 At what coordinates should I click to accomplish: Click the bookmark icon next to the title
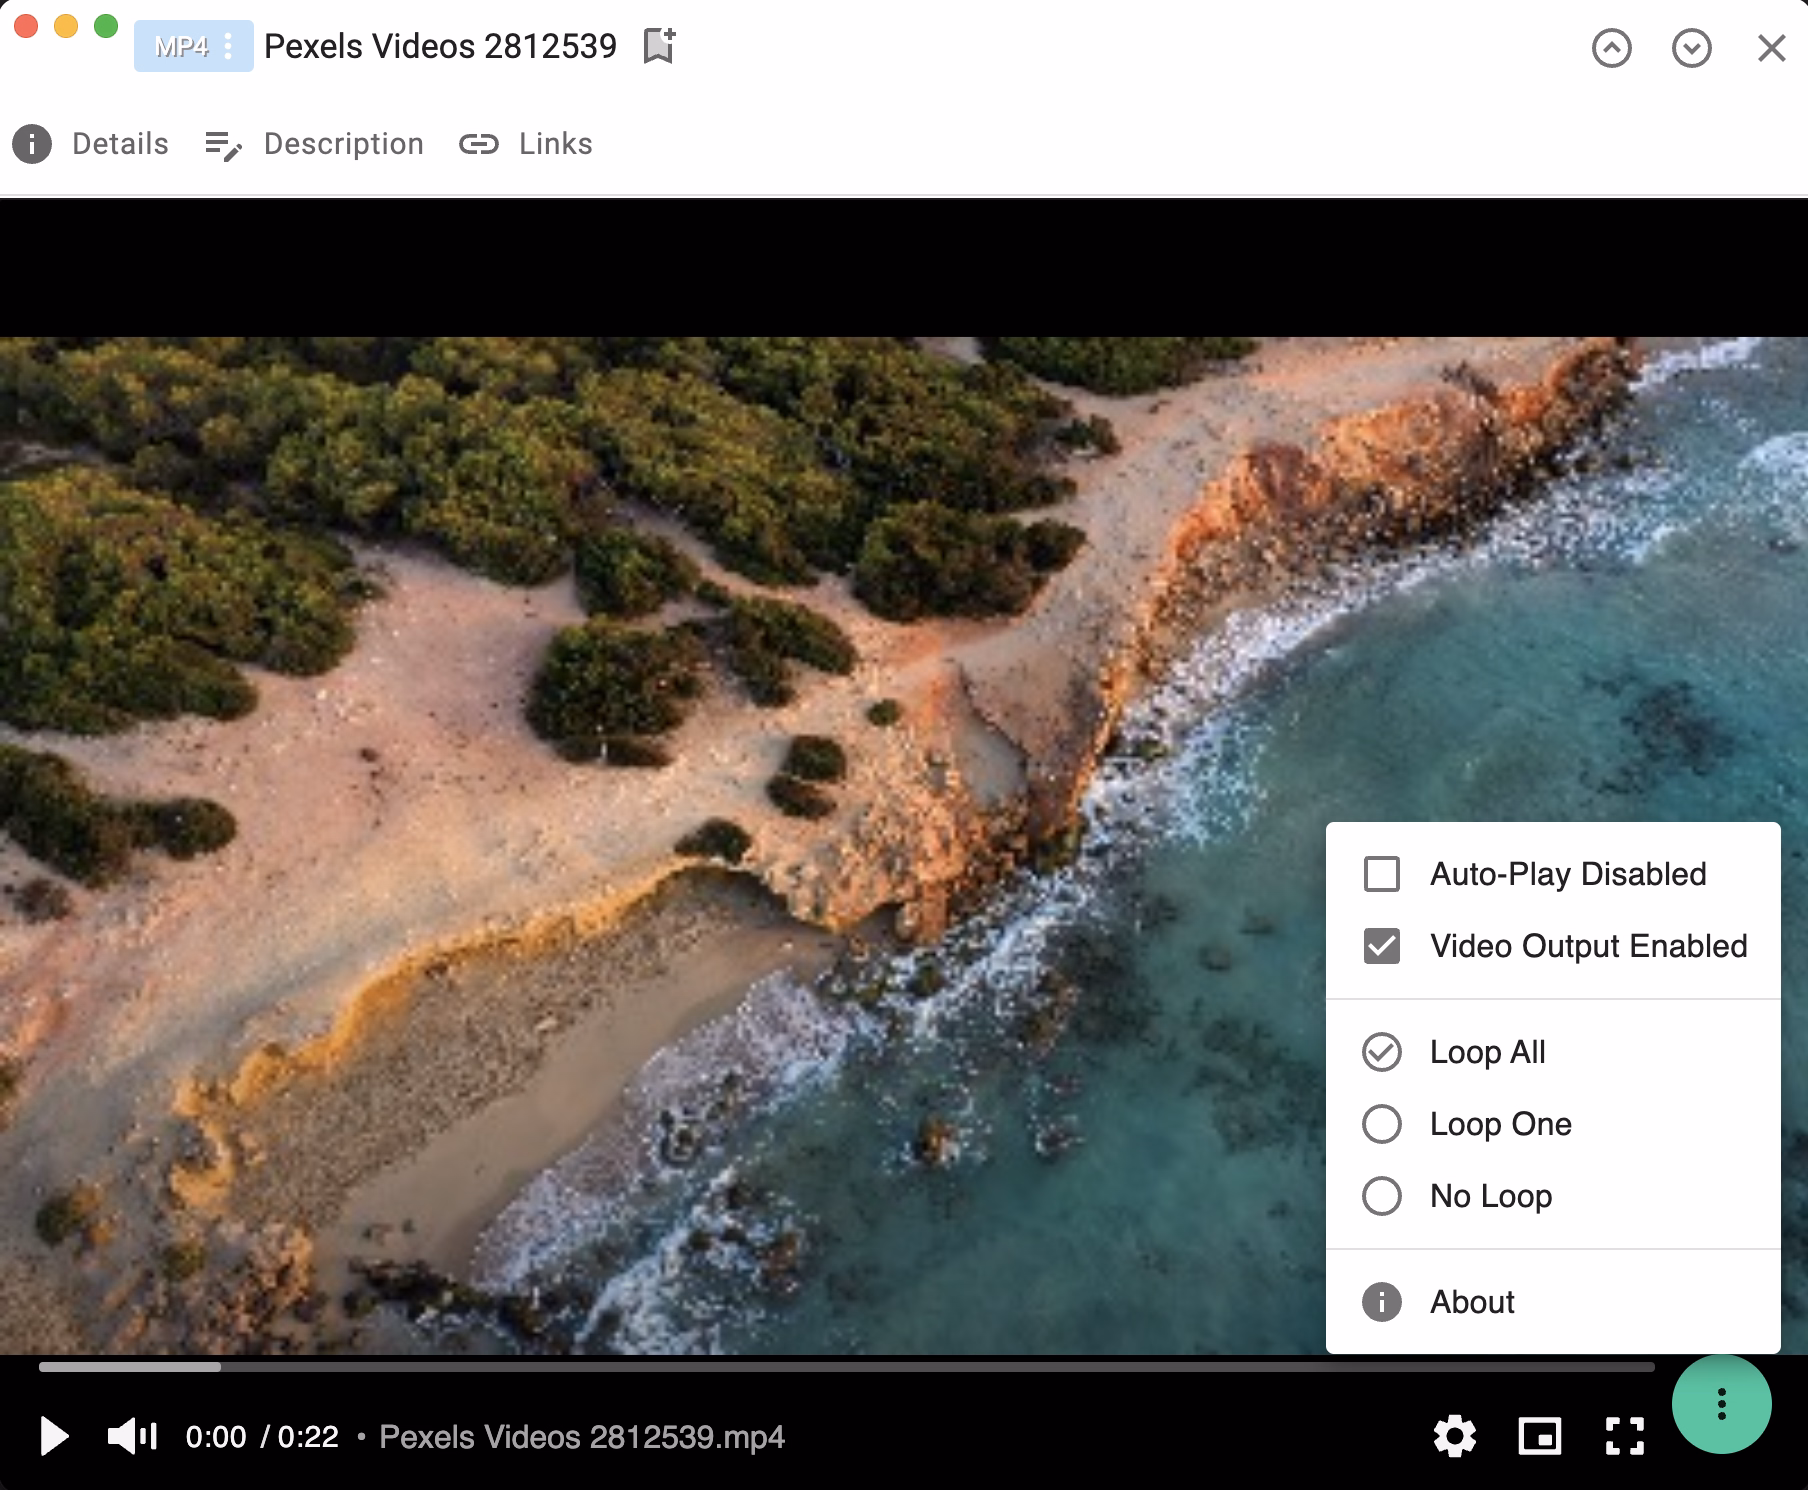tap(657, 46)
